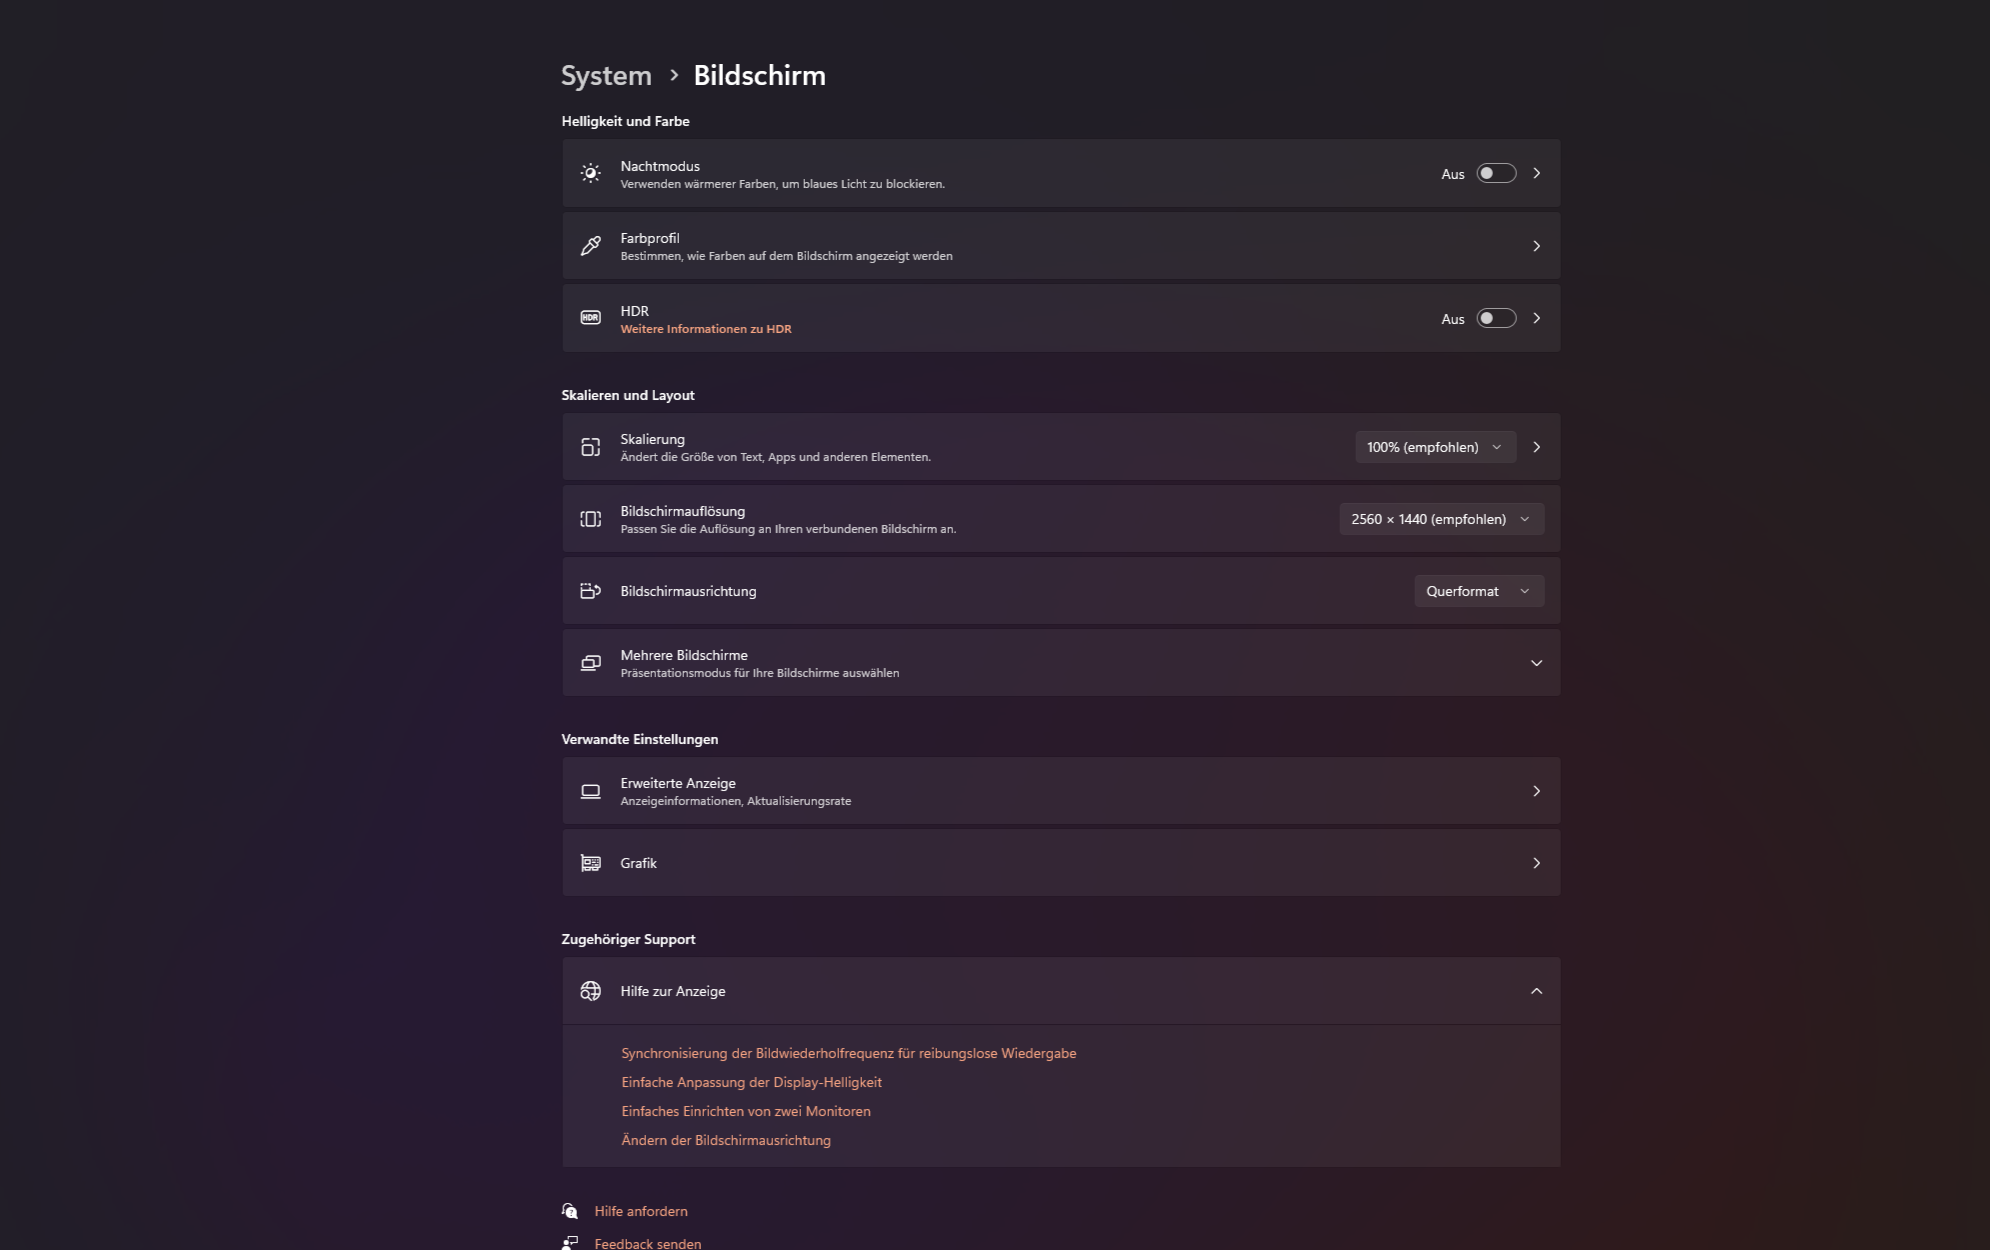The width and height of the screenshot is (1990, 1250).
Task: Toggle the Nachtmodus switch on
Action: (x=1496, y=173)
